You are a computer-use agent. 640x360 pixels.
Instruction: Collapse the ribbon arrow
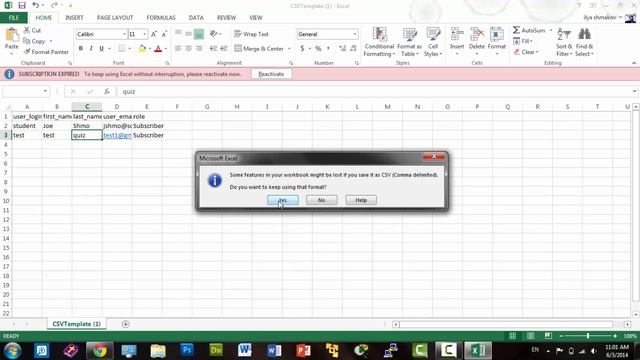pyautogui.click(x=634, y=63)
